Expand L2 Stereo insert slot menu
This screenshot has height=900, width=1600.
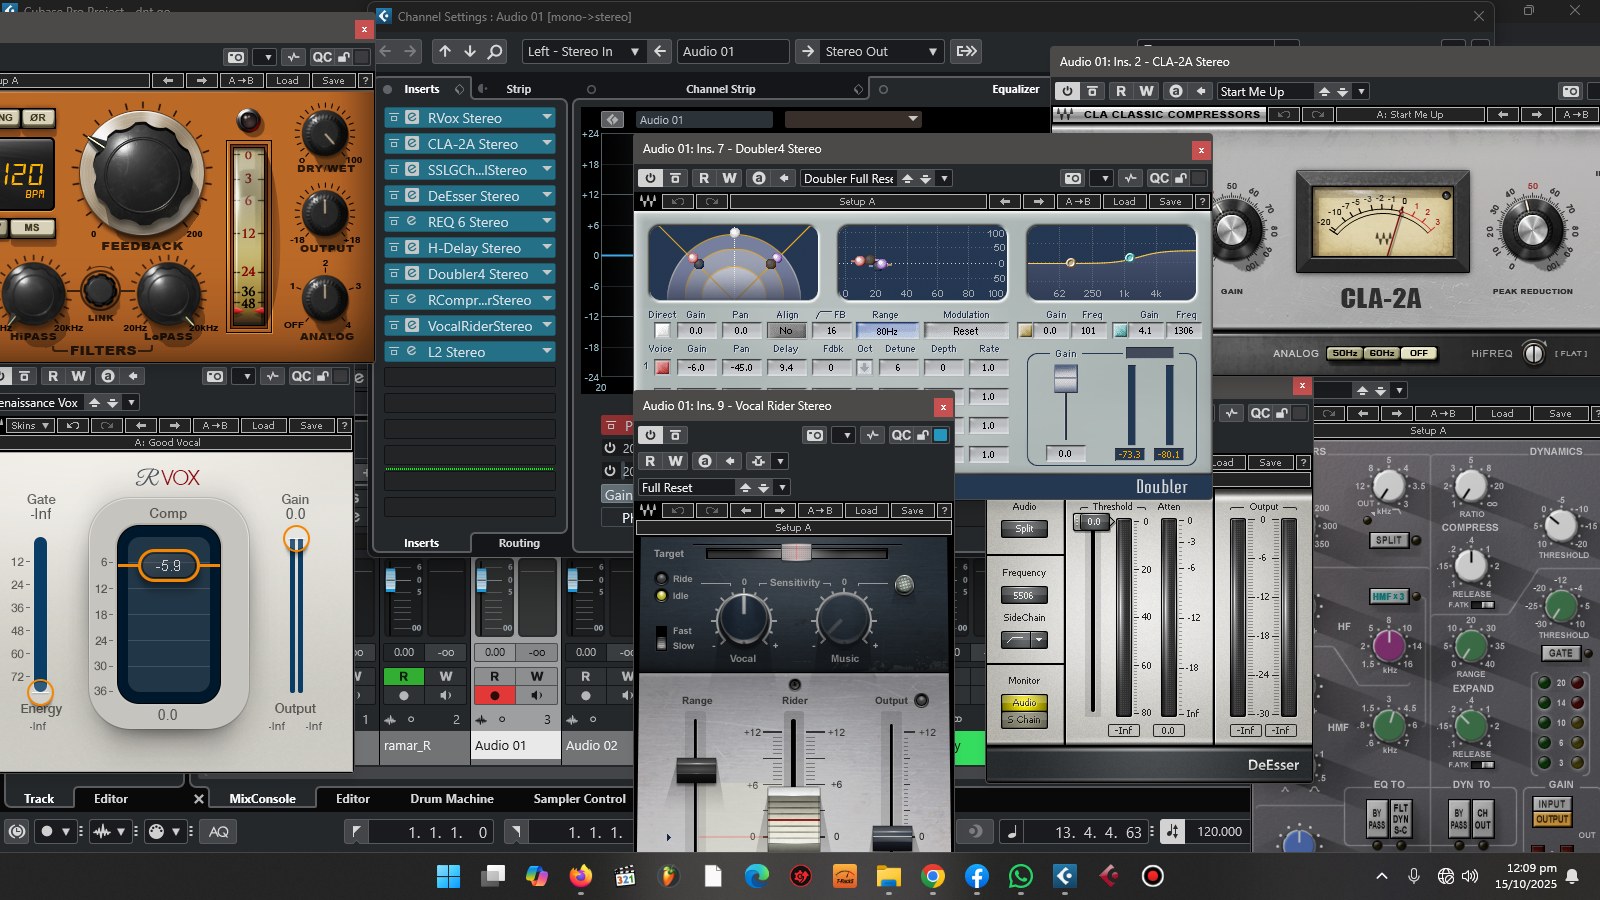point(547,352)
